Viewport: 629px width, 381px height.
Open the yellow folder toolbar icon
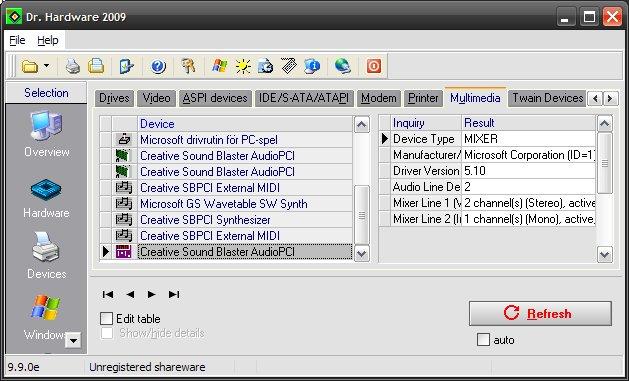pyautogui.click(x=30, y=66)
